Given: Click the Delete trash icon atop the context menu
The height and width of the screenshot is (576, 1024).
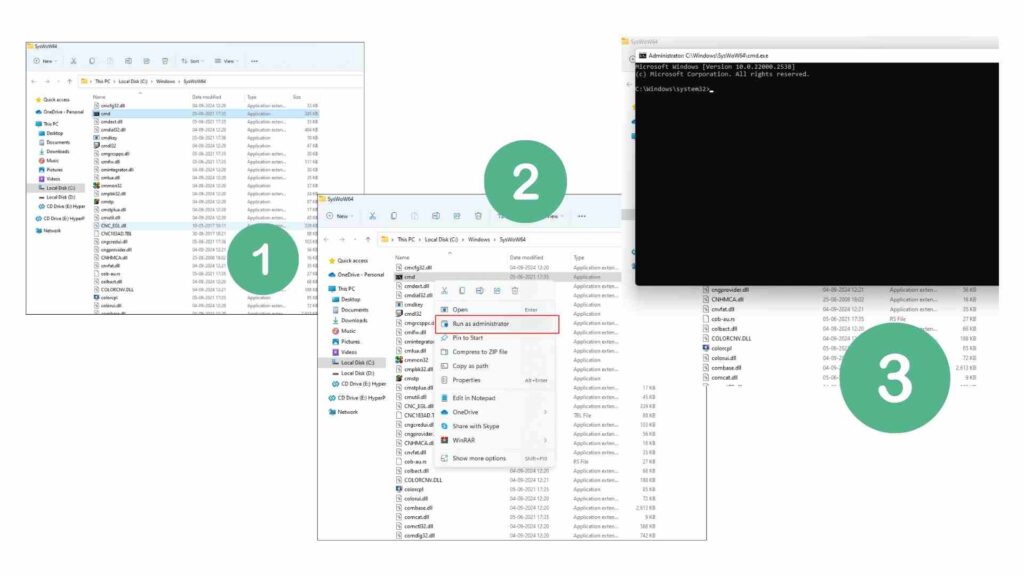Looking at the screenshot, I should coord(515,290).
